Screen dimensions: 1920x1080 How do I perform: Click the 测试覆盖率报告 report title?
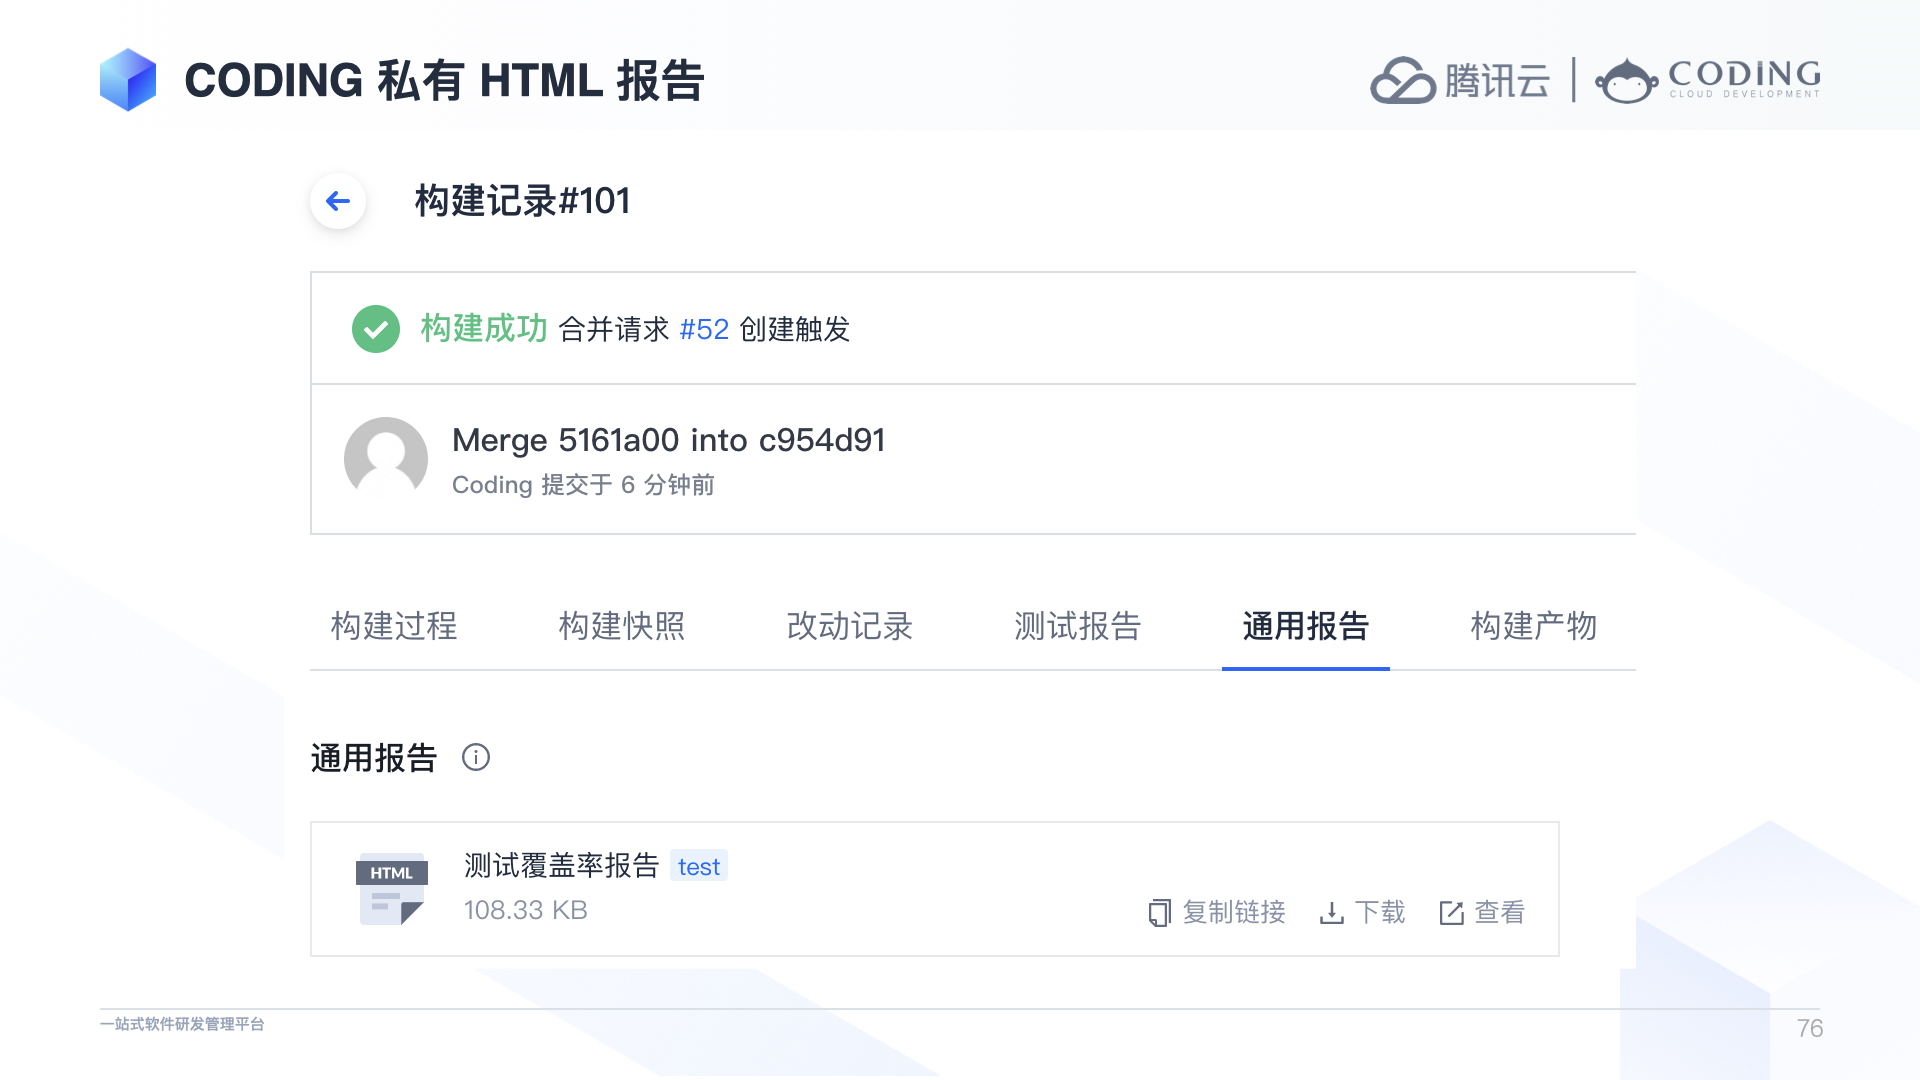[562, 866]
